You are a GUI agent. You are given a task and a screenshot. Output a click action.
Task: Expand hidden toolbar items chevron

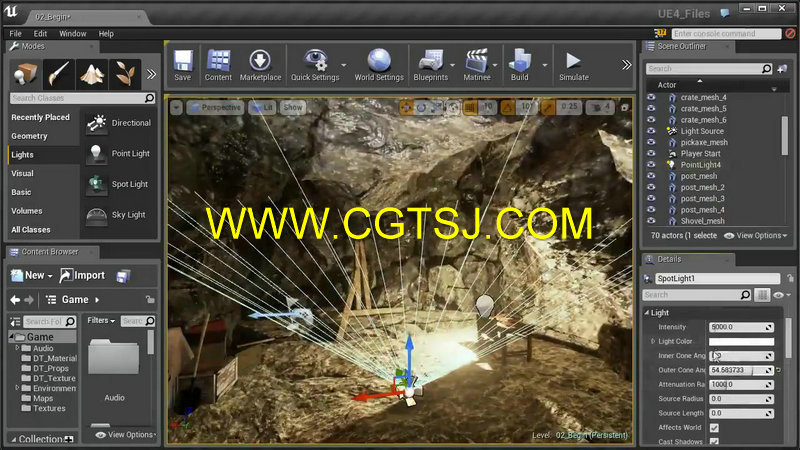(626, 65)
